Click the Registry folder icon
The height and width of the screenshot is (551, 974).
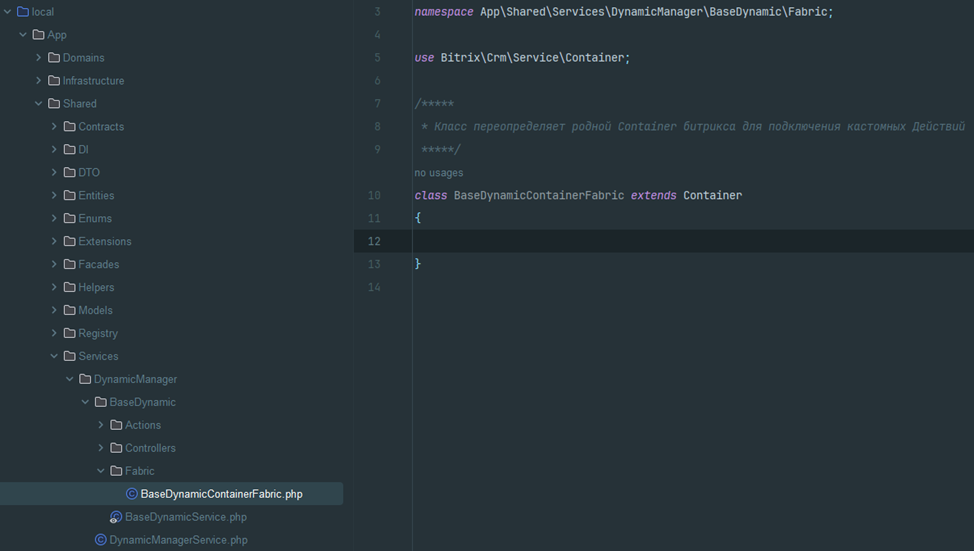[x=70, y=334]
